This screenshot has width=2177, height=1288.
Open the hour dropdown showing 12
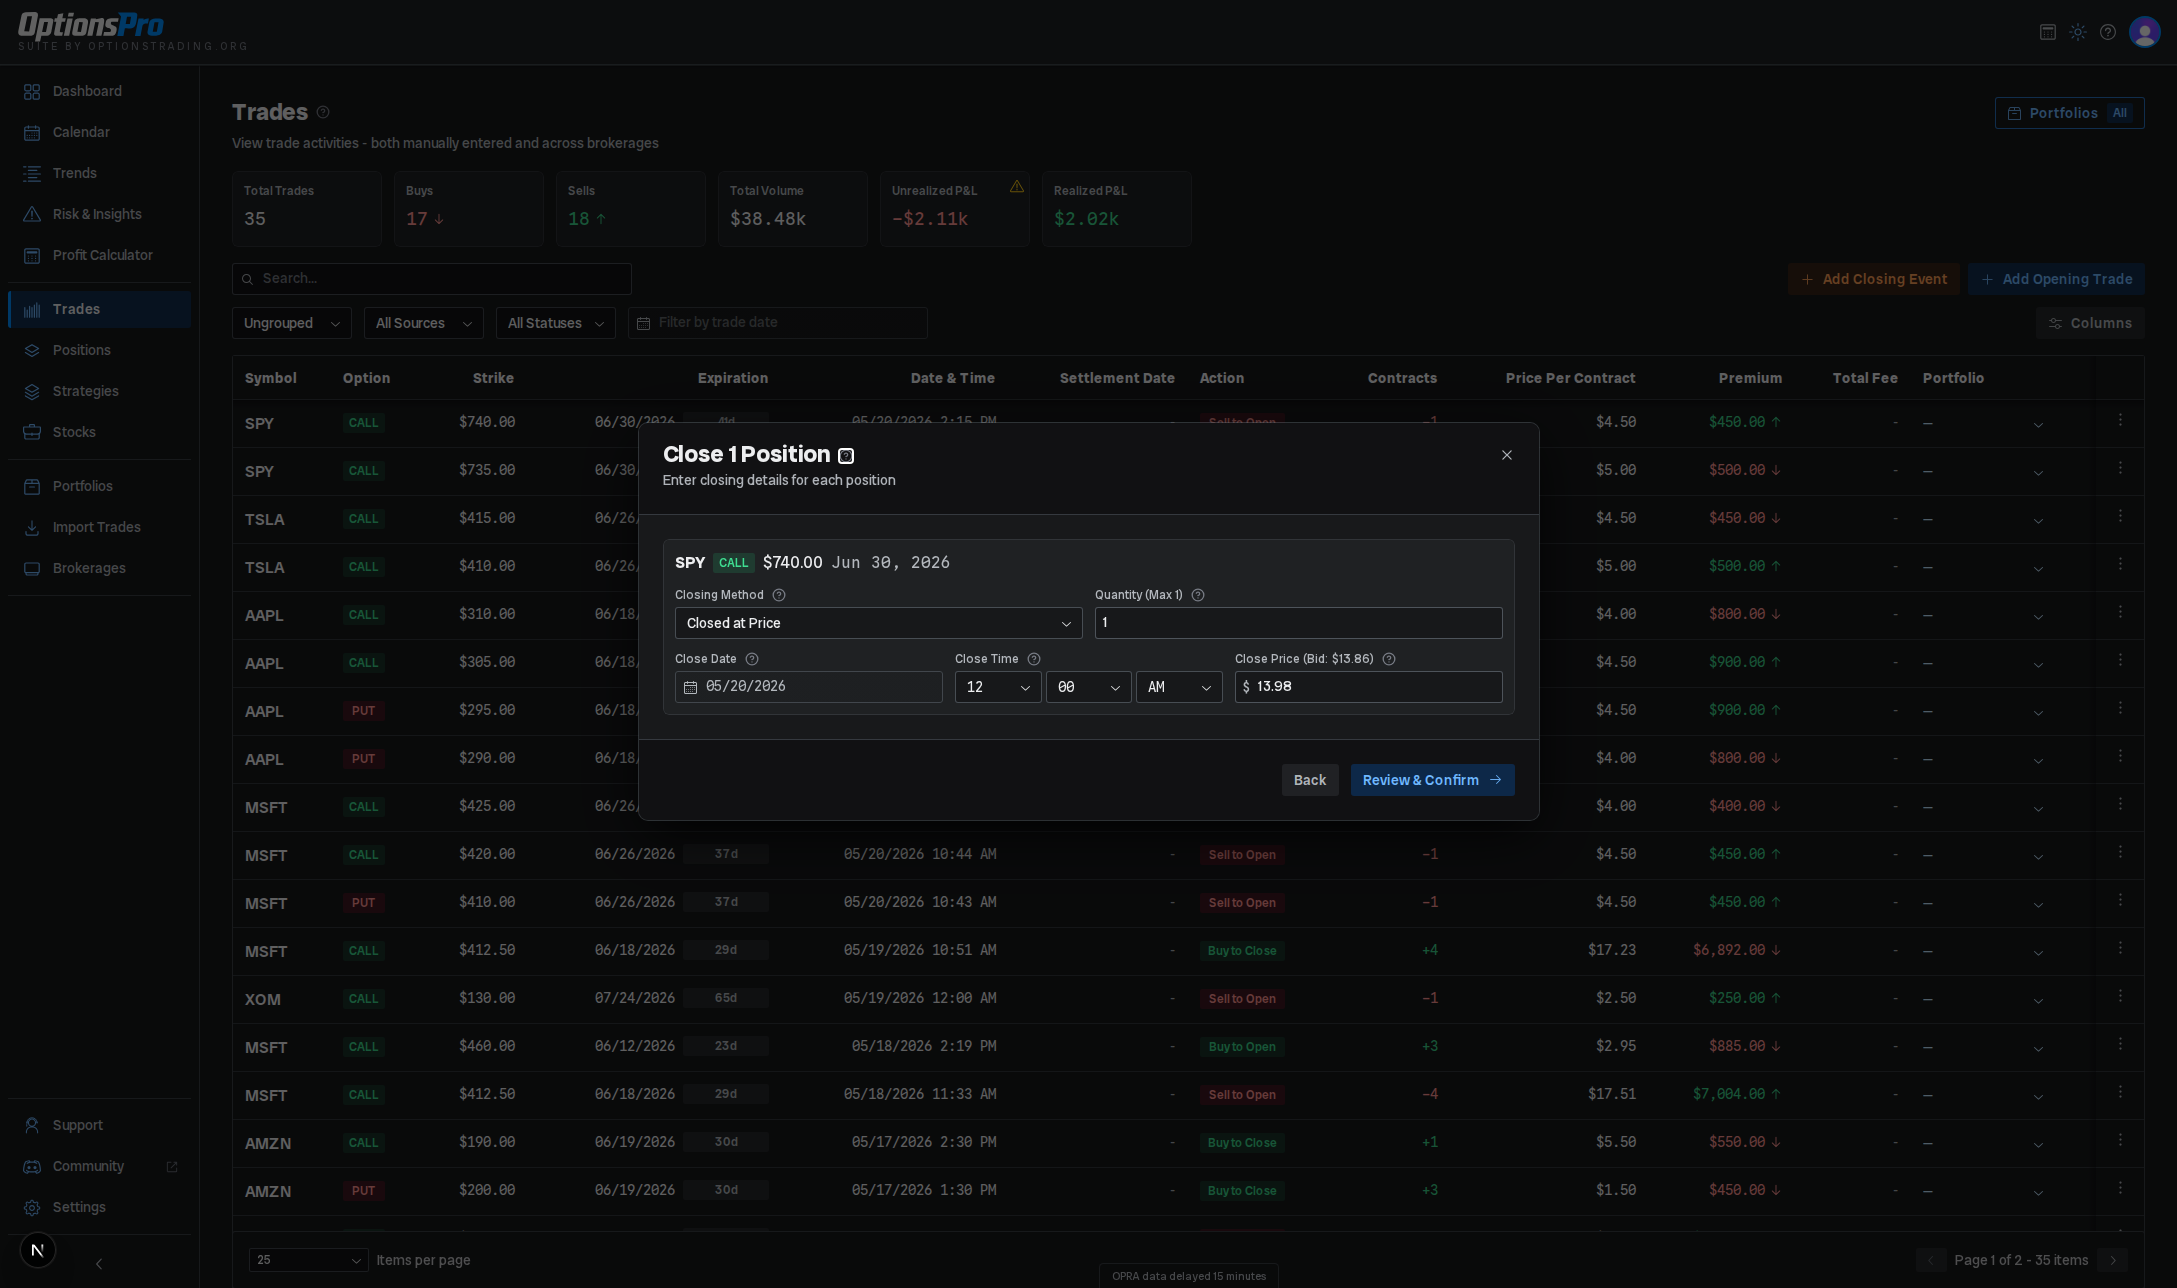click(x=998, y=687)
